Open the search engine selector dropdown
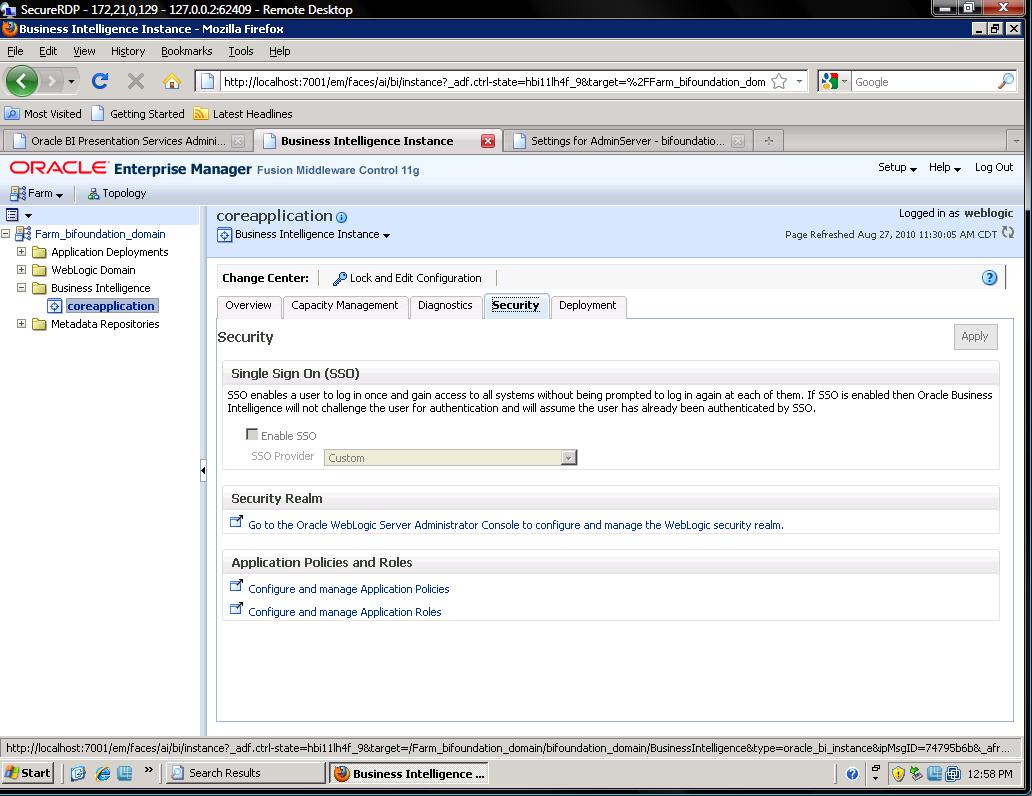Image resolution: width=1032 pixels, height=796 pixels. pos(835,82)
